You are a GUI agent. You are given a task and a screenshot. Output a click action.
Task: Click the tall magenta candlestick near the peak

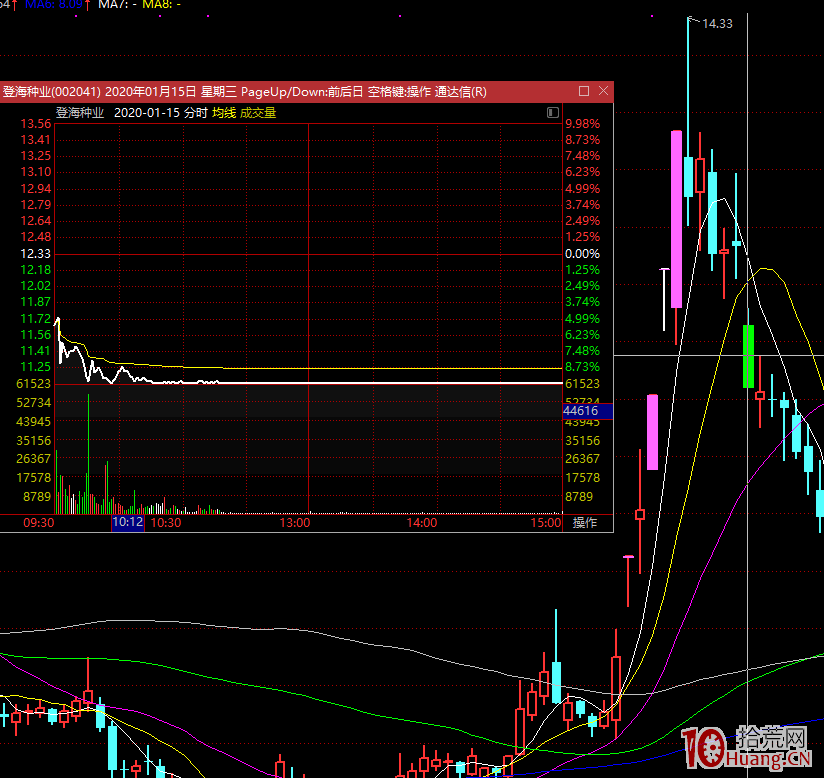pyautogui.click(x=677, y=218)
